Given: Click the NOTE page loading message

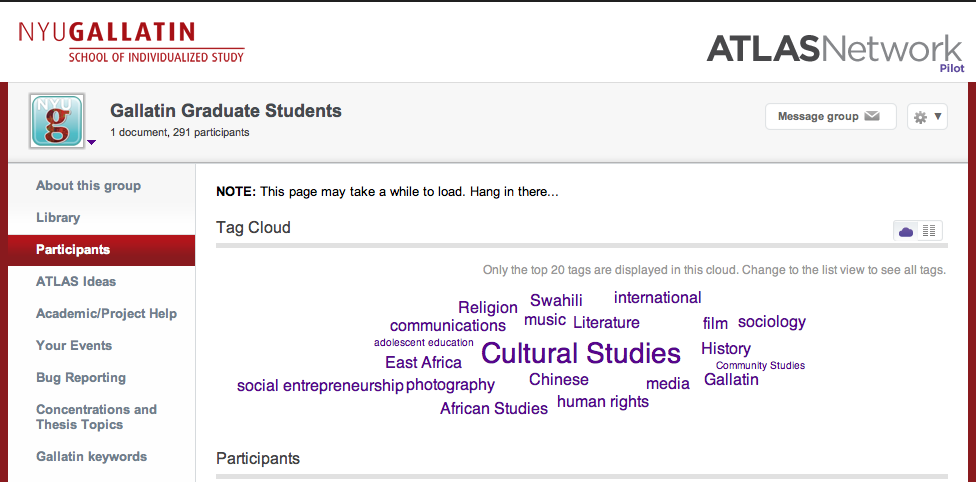Looking at the screenshot, I should (387, 192).
